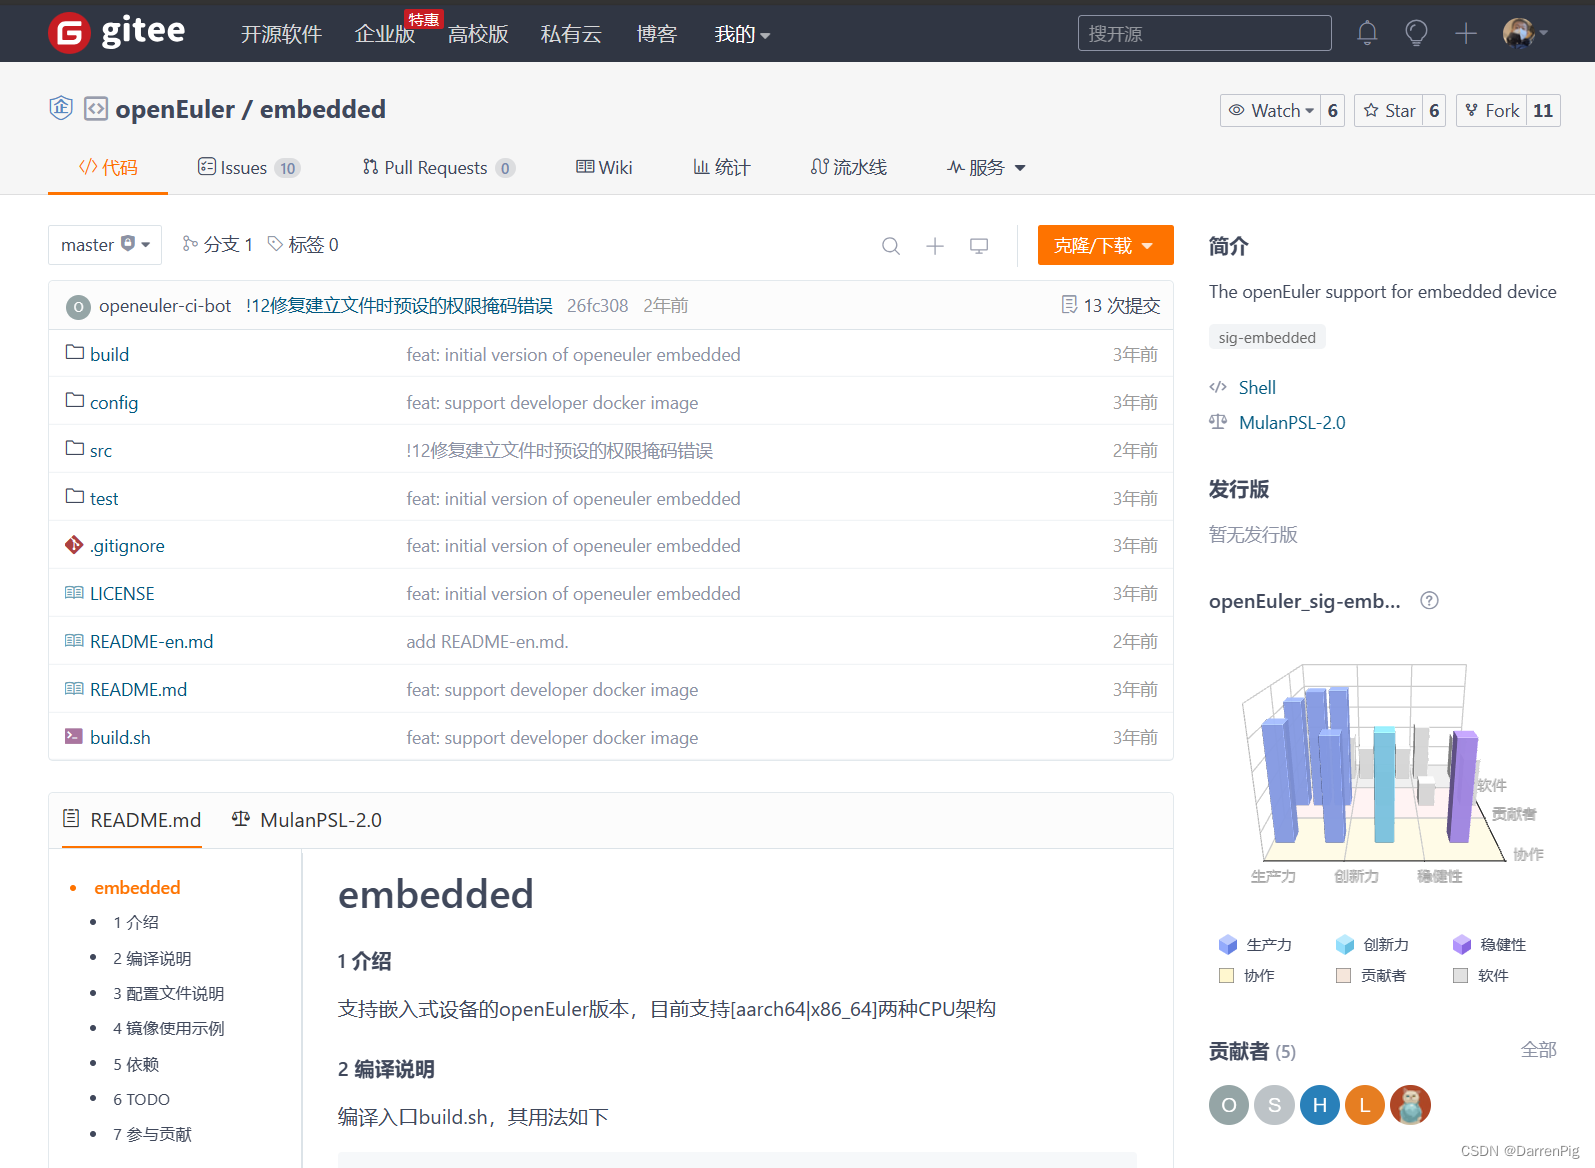1595x1168 pixels.
Task: Open the build.sh script file
Action: pos(120,738)
